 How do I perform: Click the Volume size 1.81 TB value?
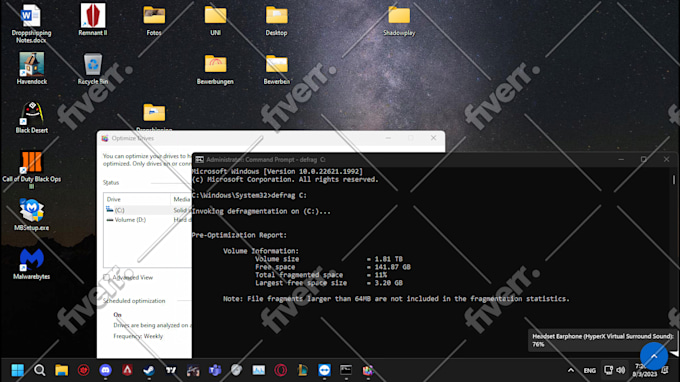[x=389, y=259]
